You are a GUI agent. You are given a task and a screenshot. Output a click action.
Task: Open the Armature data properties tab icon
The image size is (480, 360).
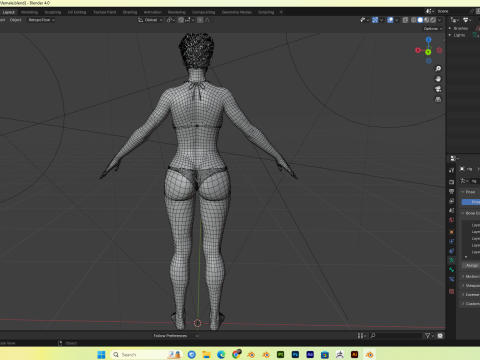tap(451, 260)
